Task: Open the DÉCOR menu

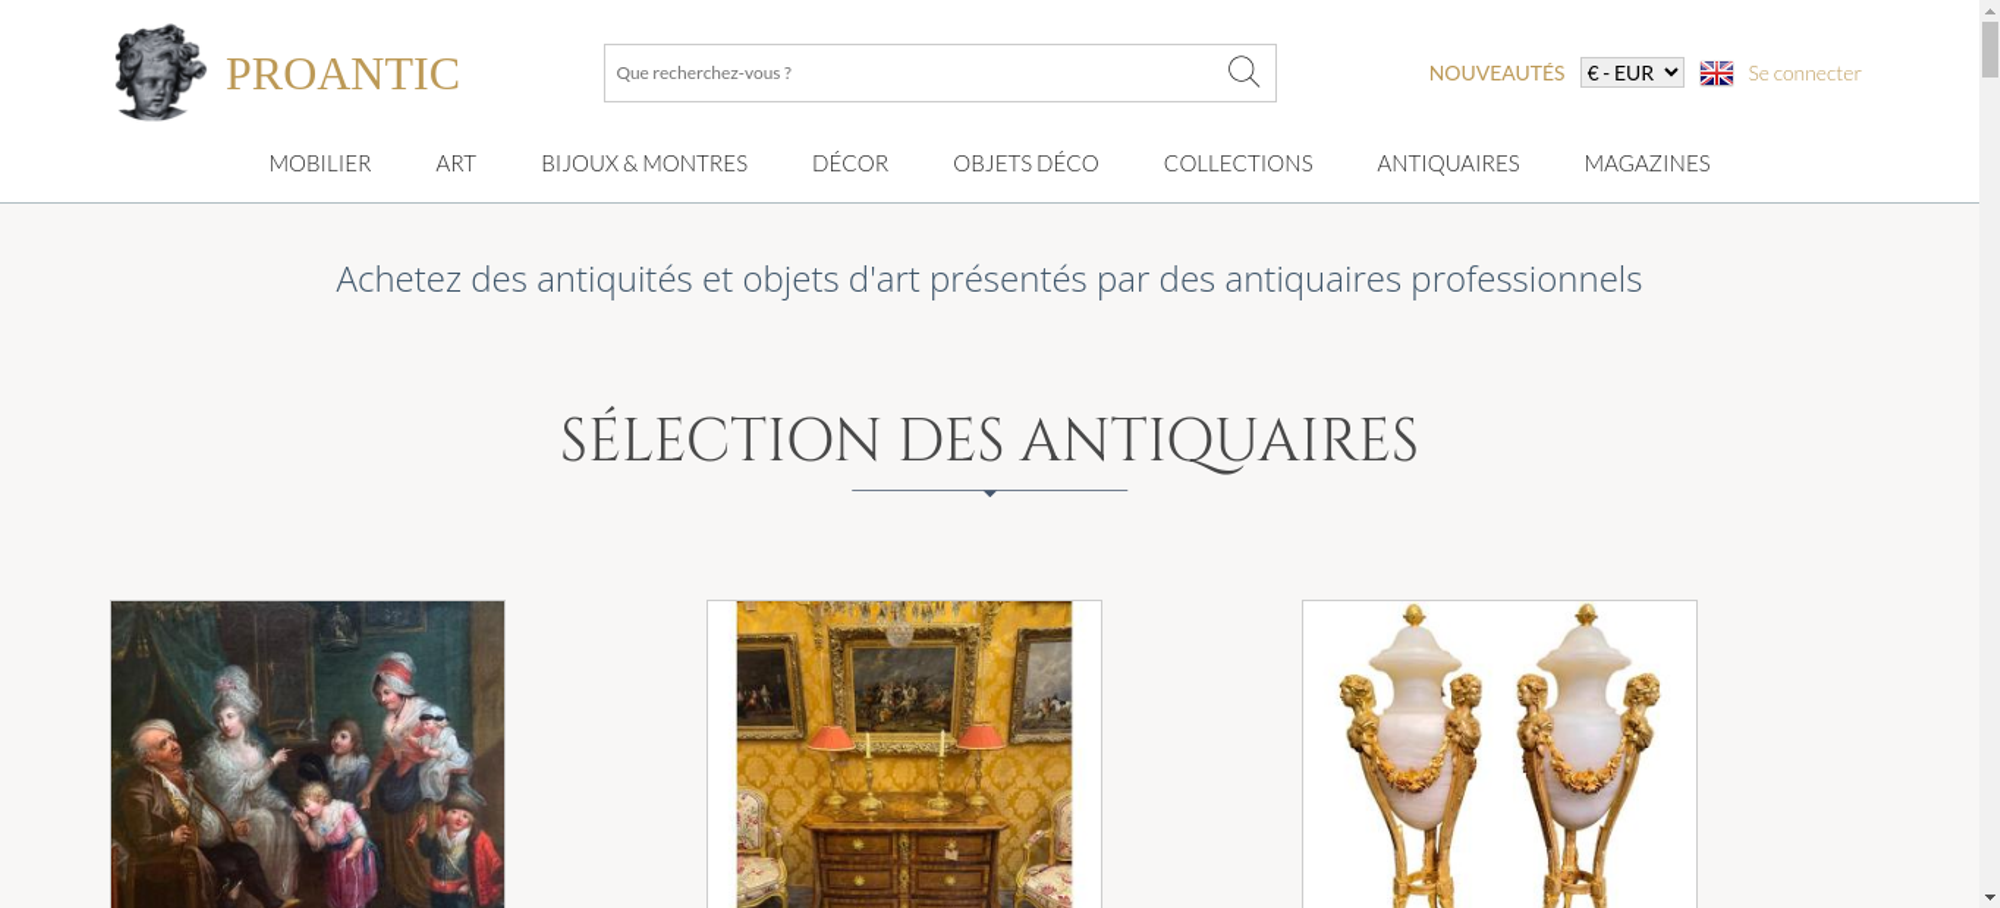Action: [850, 163]
